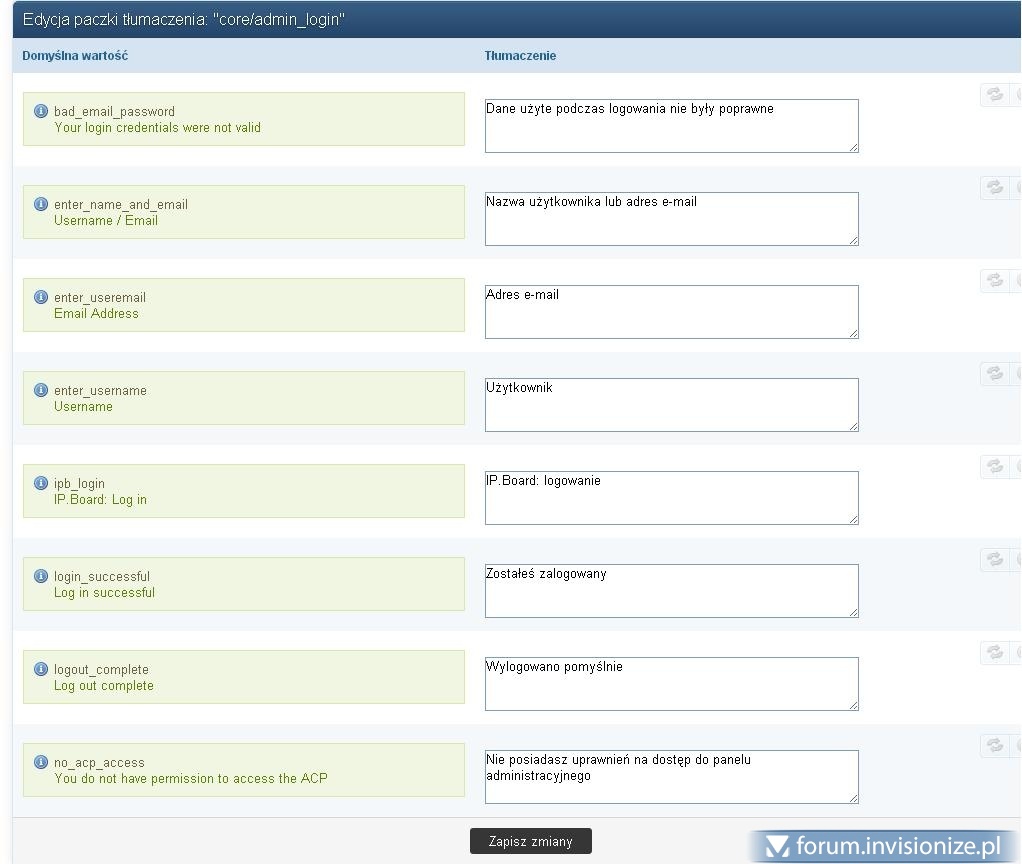The height and width of the screenshot is (864, 1022).
Task: Click the info icon next to enter_name_and_email
Action: point(41,204)
